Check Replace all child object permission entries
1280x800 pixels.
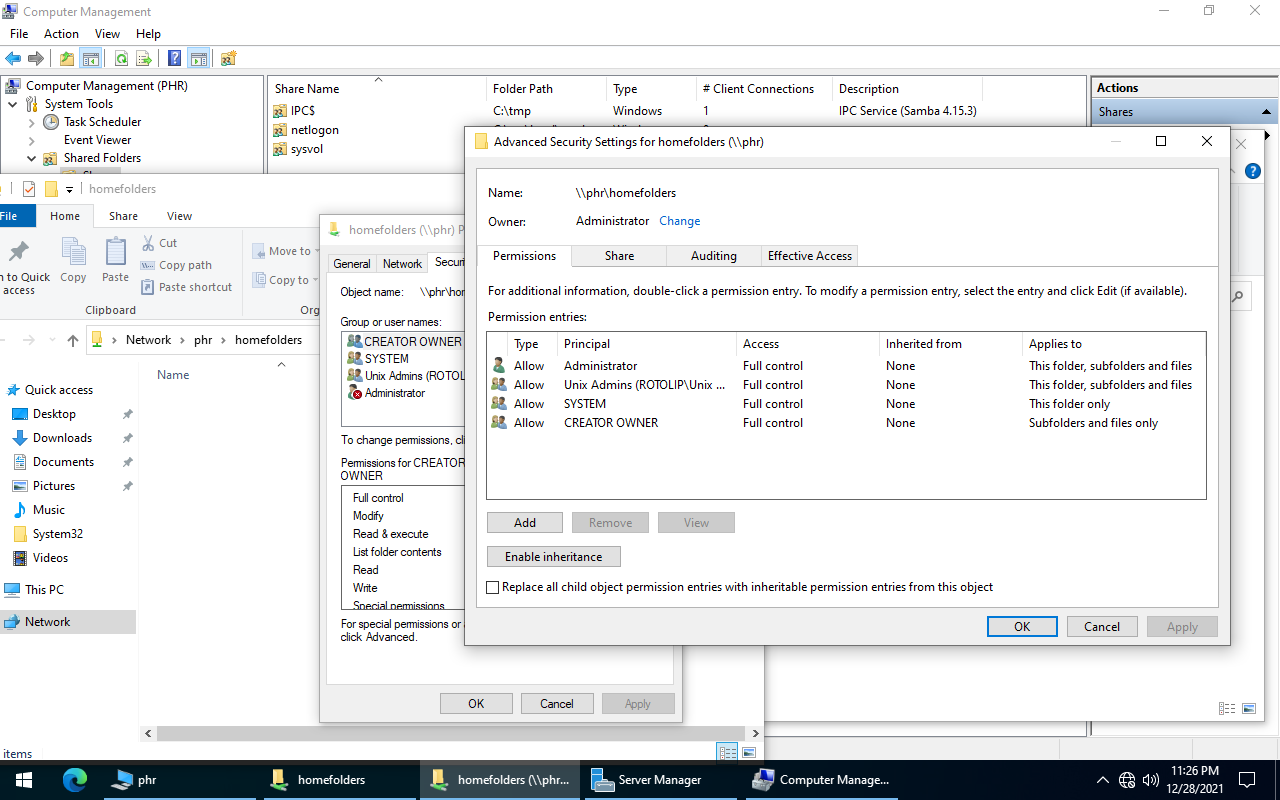492,588
